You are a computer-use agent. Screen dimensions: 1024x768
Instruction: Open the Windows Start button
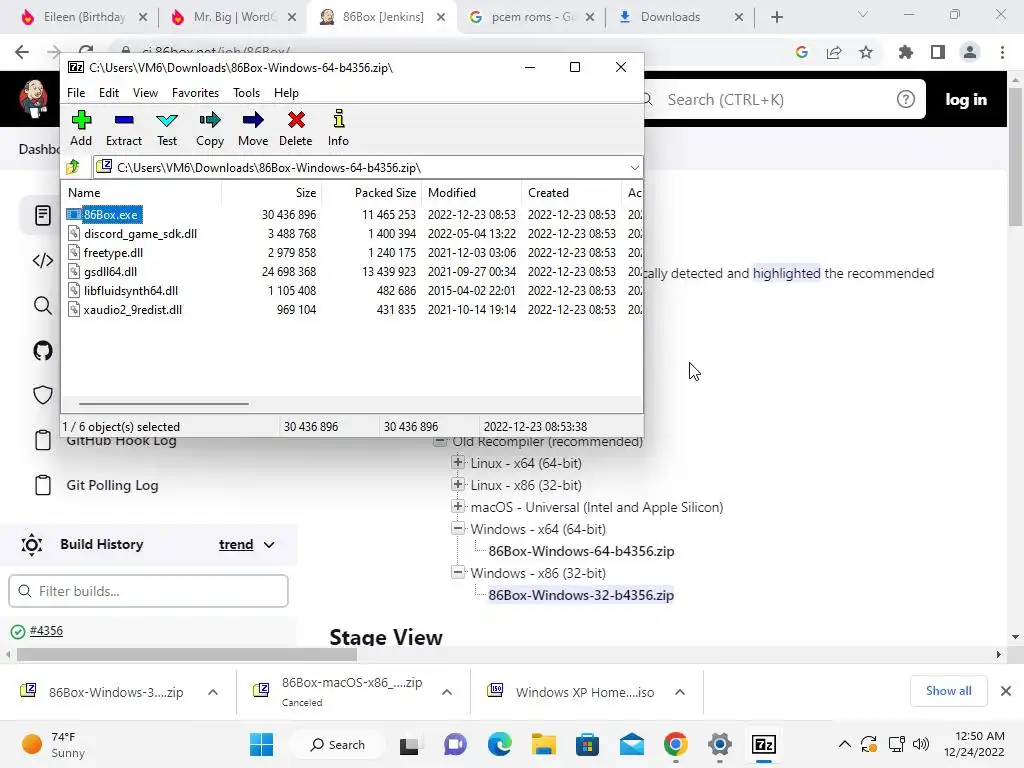[x=261, y=744]
